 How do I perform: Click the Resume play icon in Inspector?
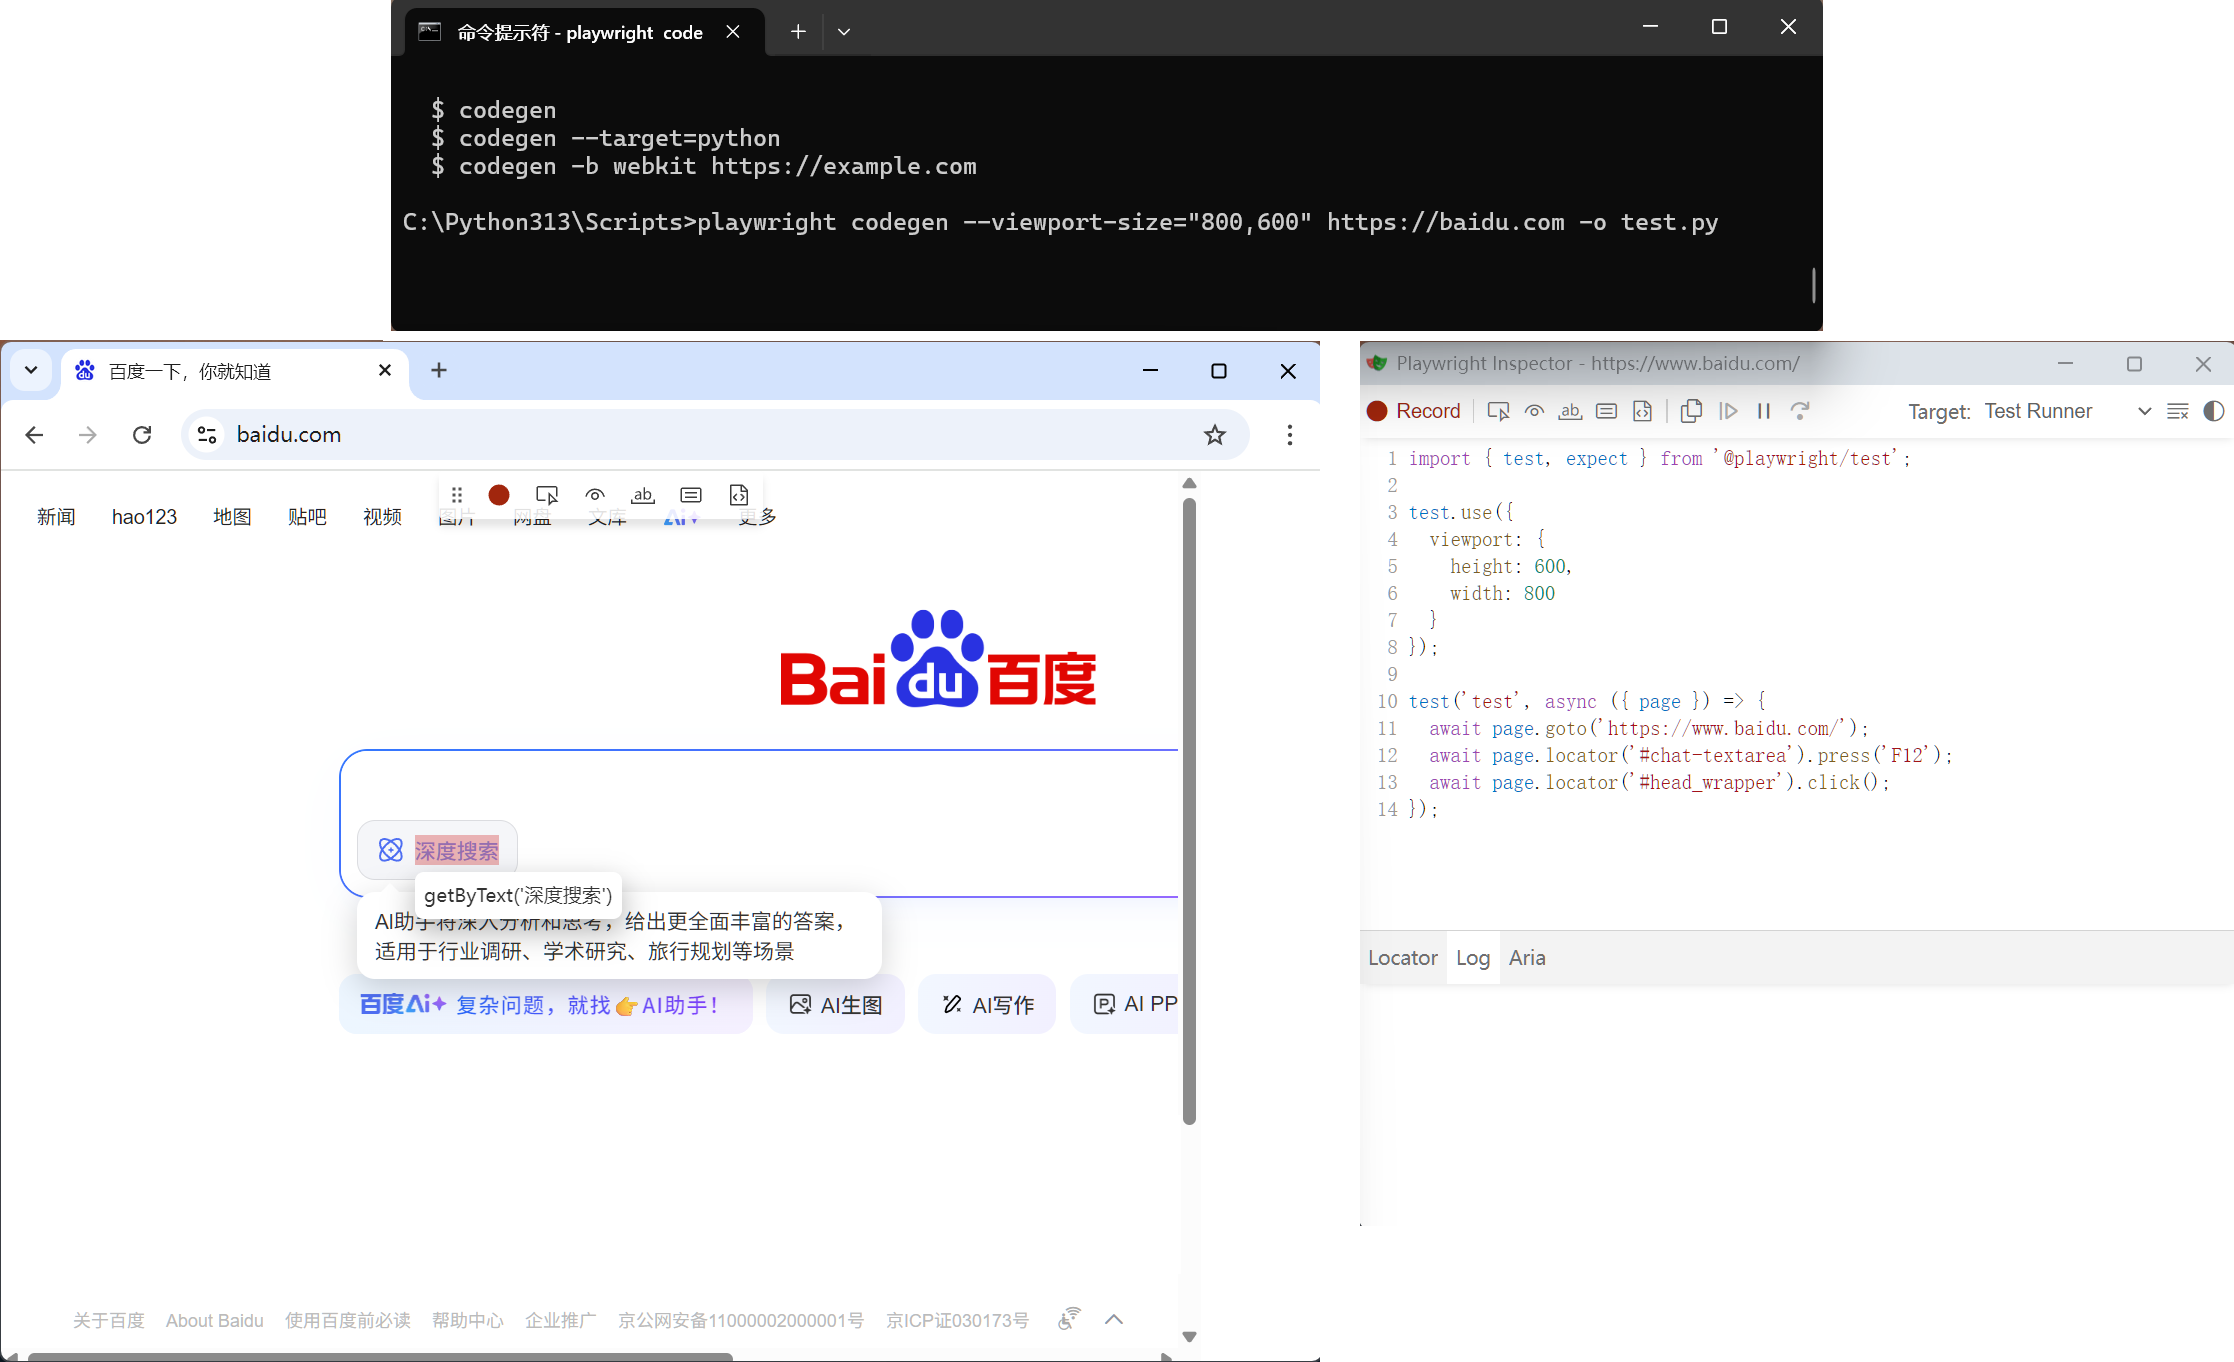tap(1727, 411)
